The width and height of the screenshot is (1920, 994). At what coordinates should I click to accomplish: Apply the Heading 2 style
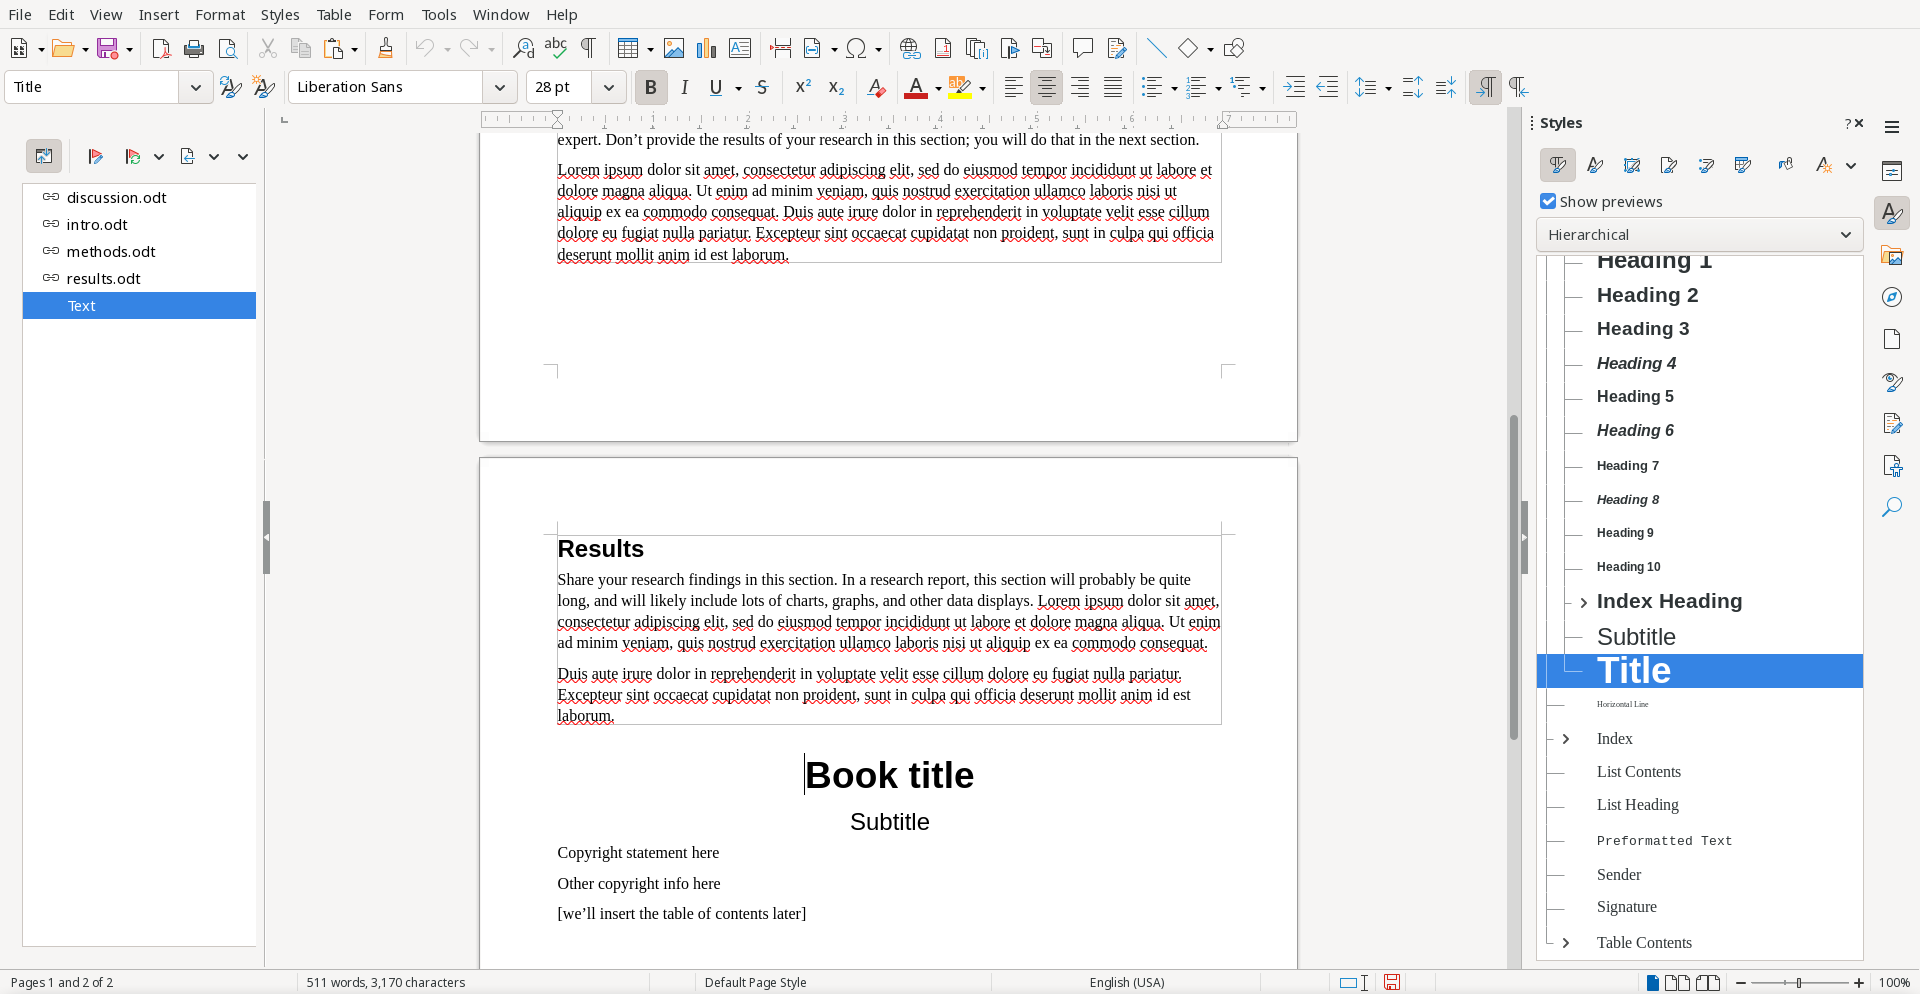tap(1647, 295)
